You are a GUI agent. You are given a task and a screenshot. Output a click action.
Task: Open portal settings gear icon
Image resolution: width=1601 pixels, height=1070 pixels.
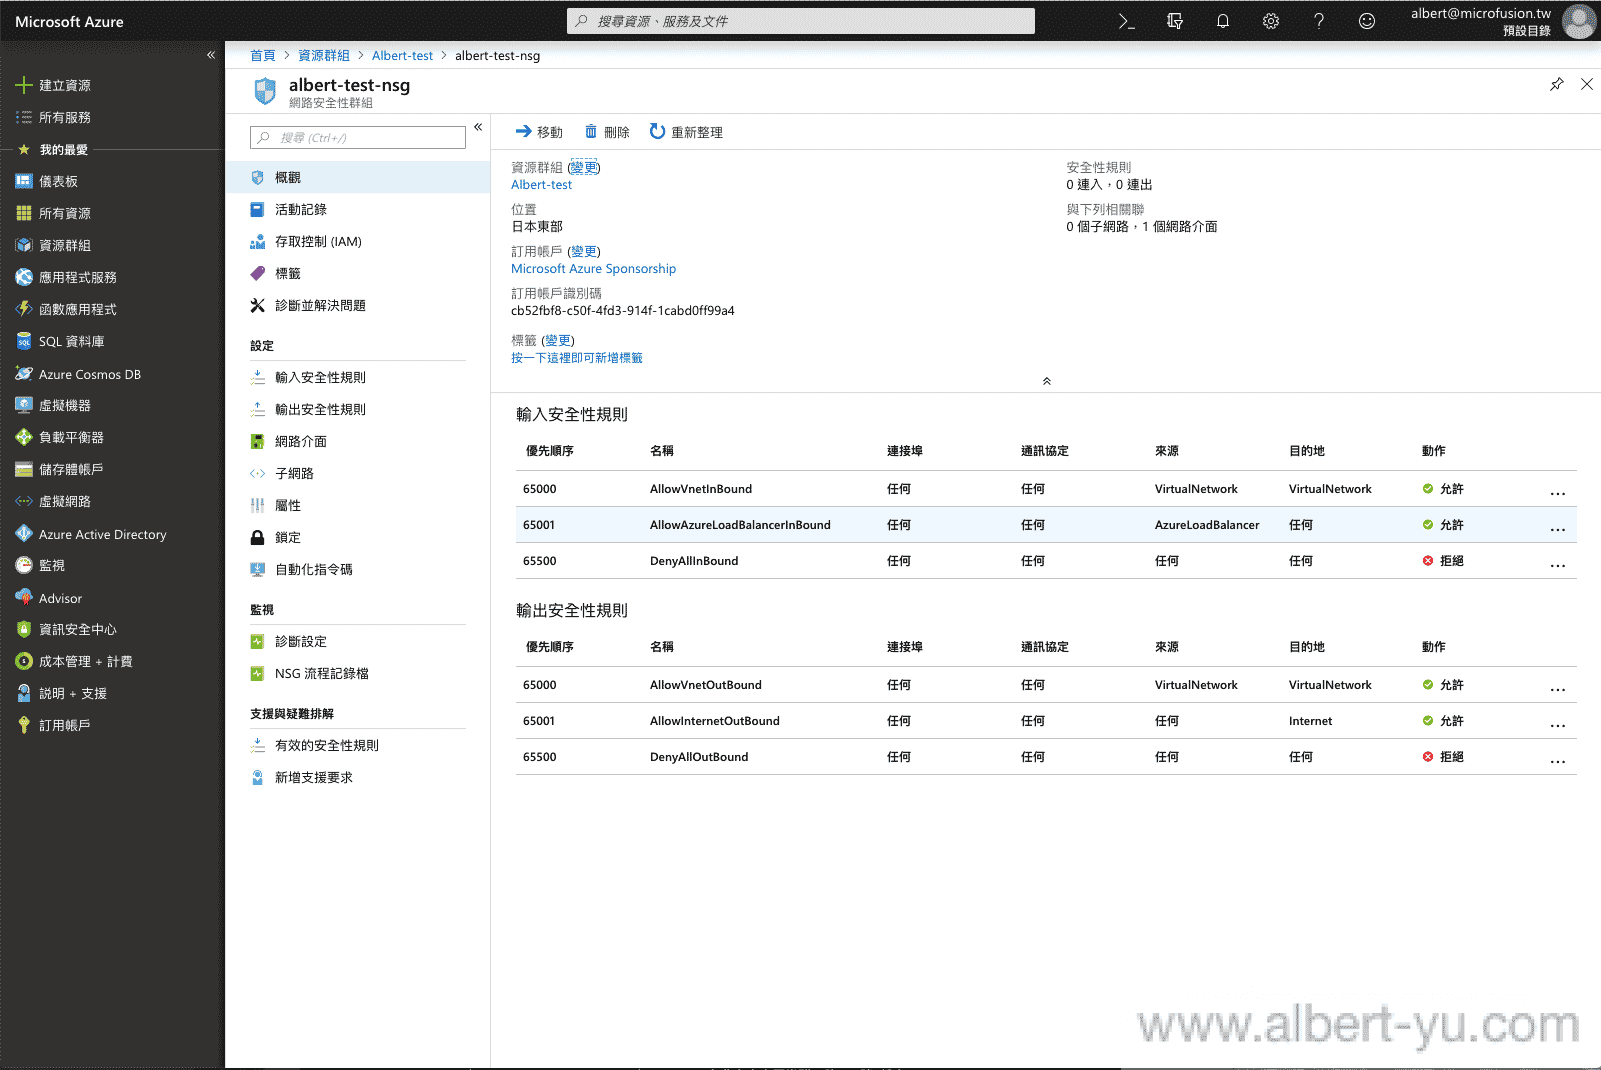coord(1271,21)
